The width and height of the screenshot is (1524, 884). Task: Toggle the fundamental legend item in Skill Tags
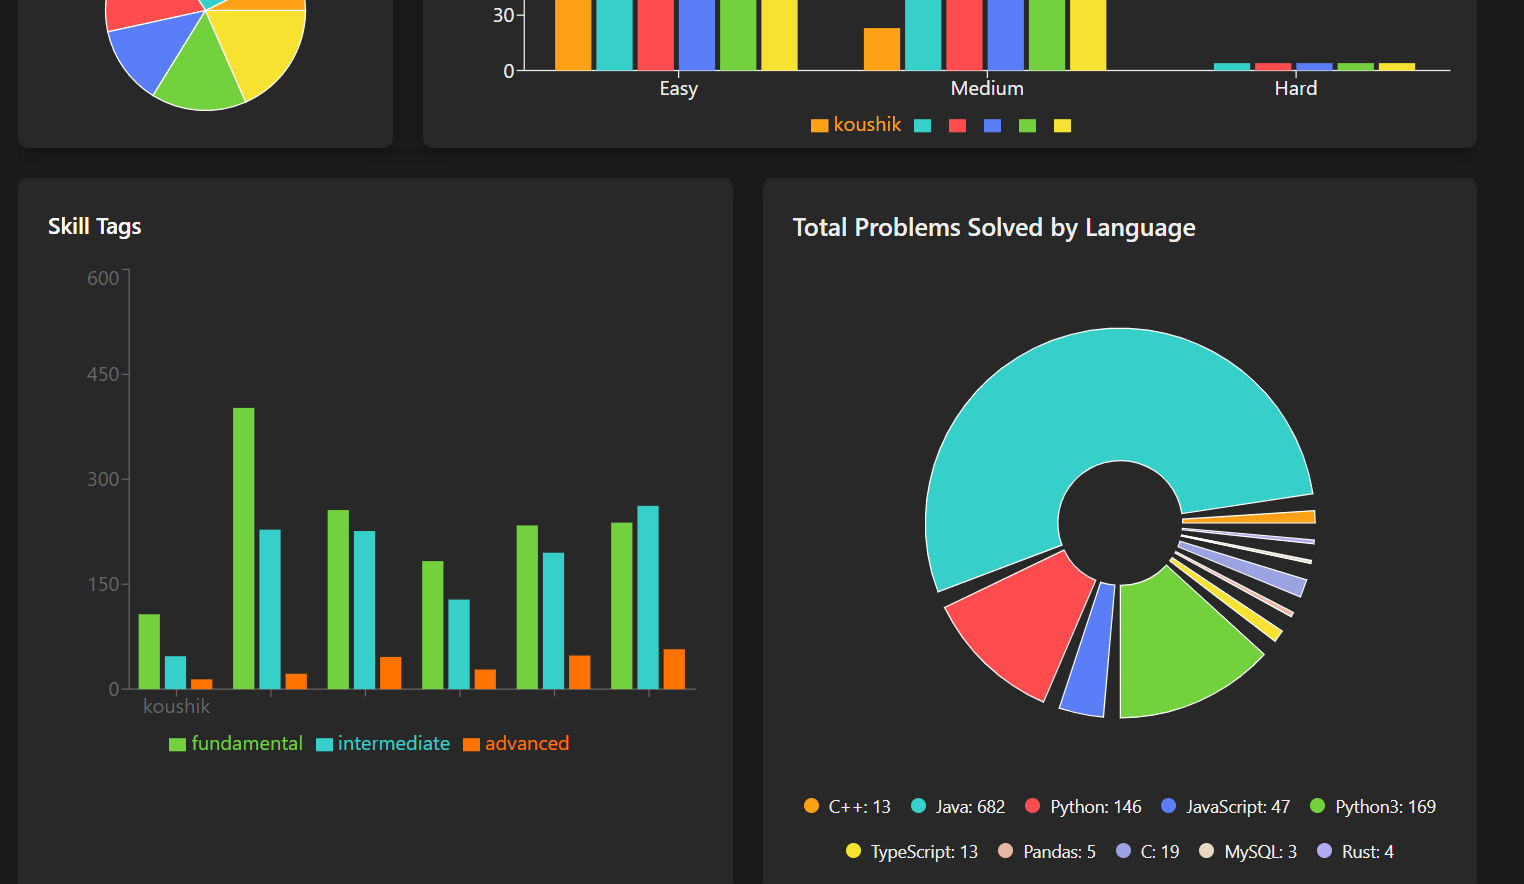[236, 744]
